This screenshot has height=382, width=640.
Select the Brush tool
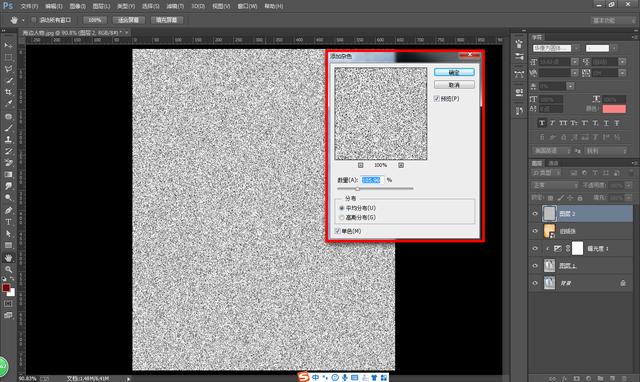pyautogui.click(x=8, y=128)
